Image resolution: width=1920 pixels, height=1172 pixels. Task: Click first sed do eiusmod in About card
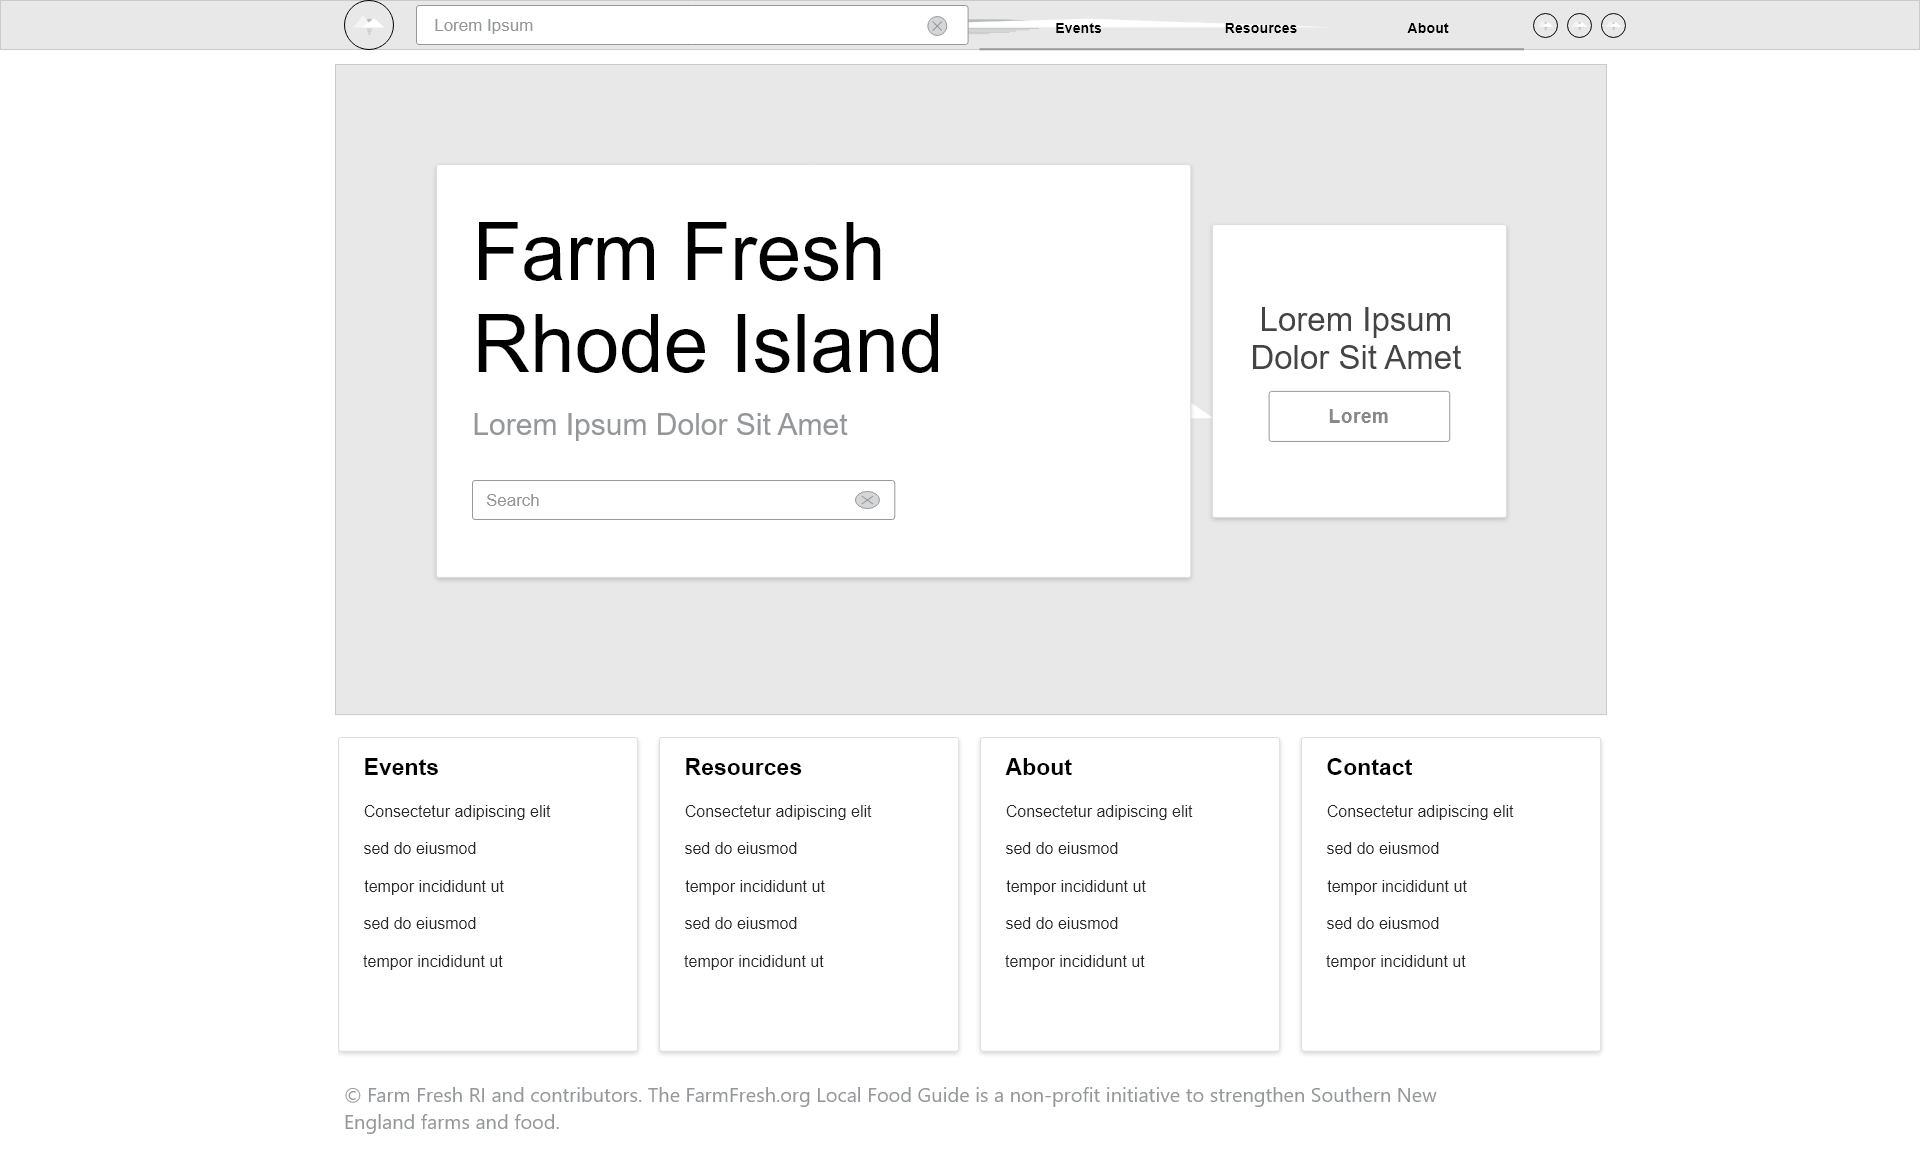(x=1062, y=848)
